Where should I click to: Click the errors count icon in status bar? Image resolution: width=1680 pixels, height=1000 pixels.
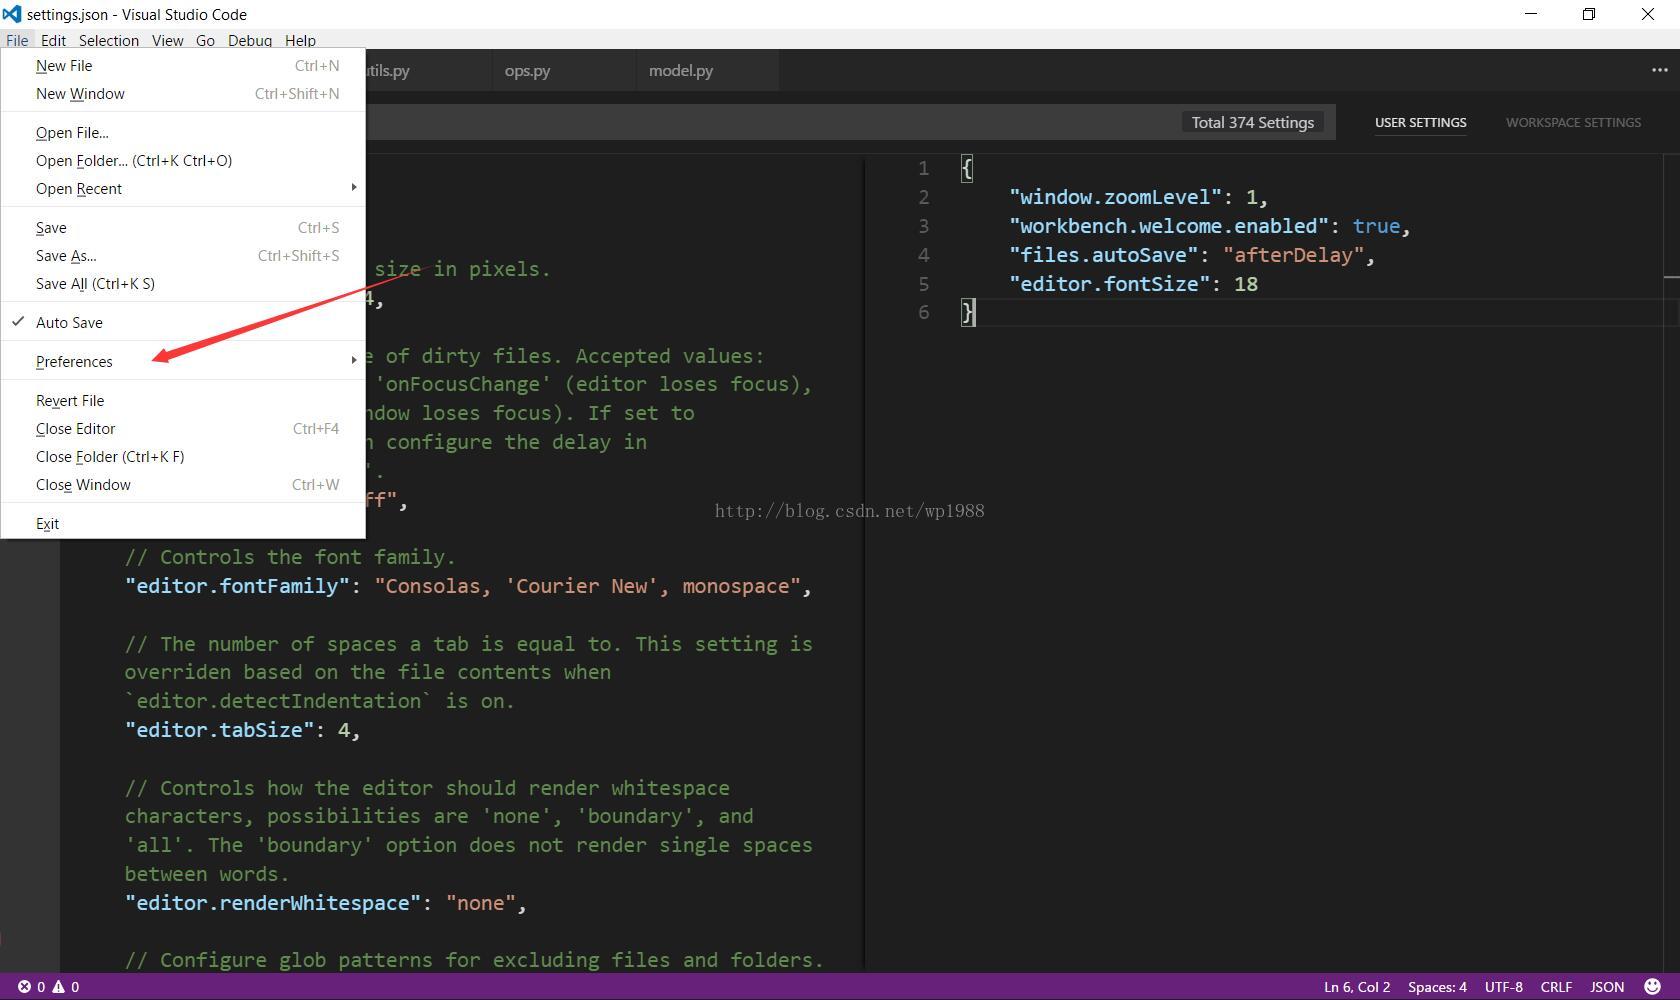pos(24,987)
